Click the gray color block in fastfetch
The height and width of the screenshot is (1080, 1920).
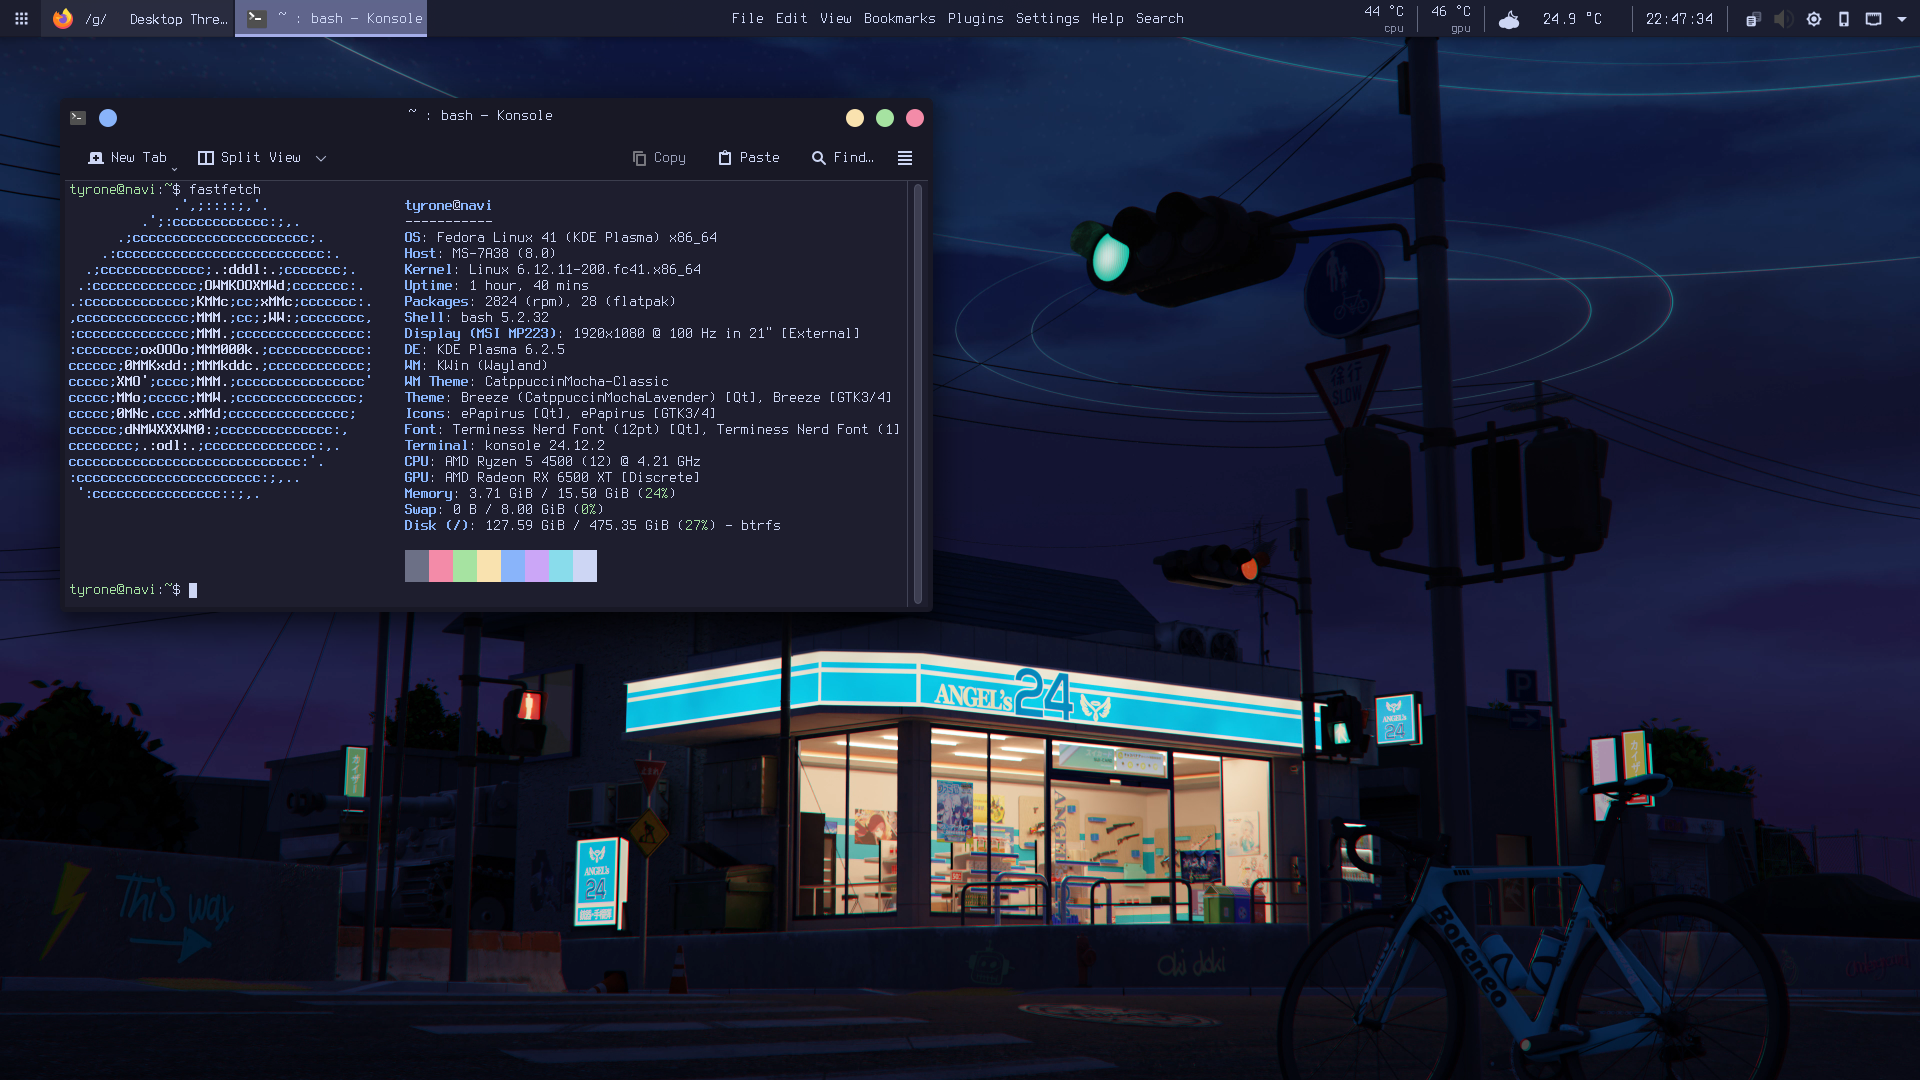tap(417, 566)
